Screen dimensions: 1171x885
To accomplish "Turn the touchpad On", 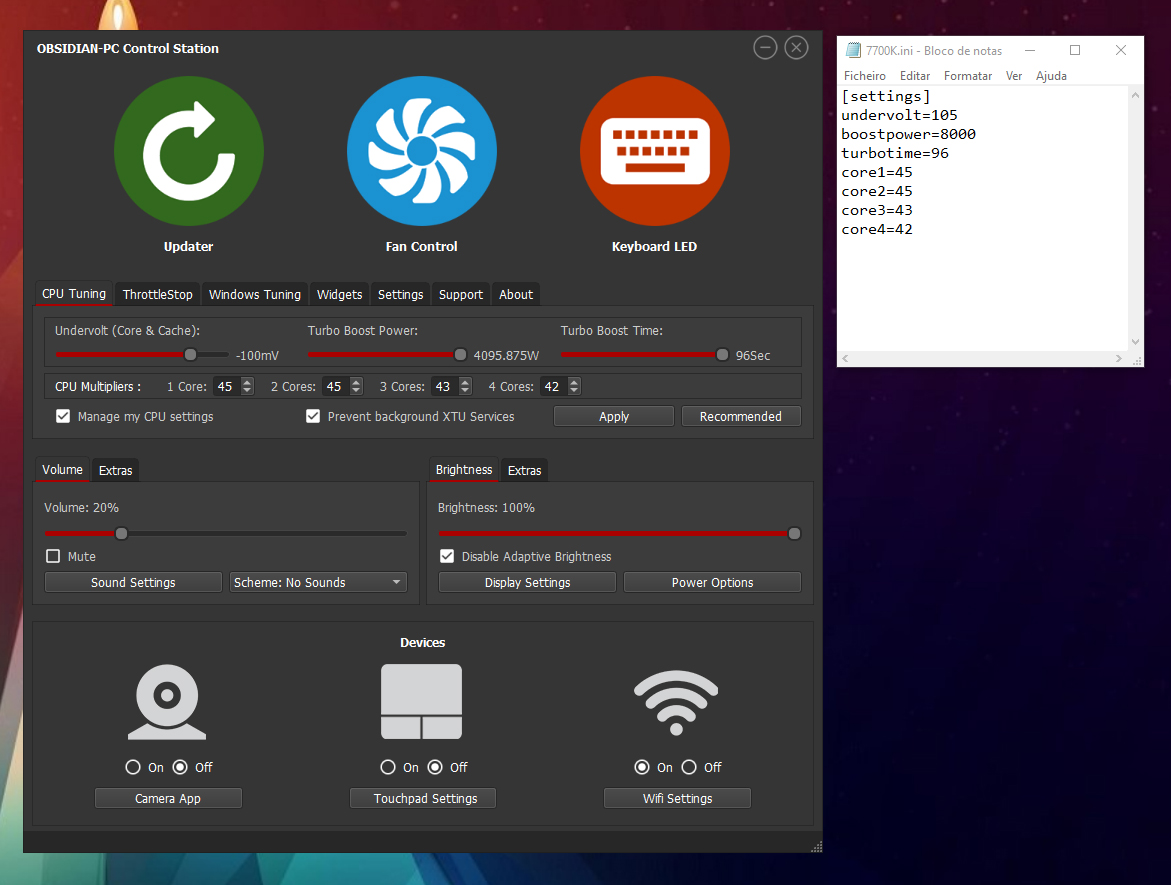I will (388, 767).
